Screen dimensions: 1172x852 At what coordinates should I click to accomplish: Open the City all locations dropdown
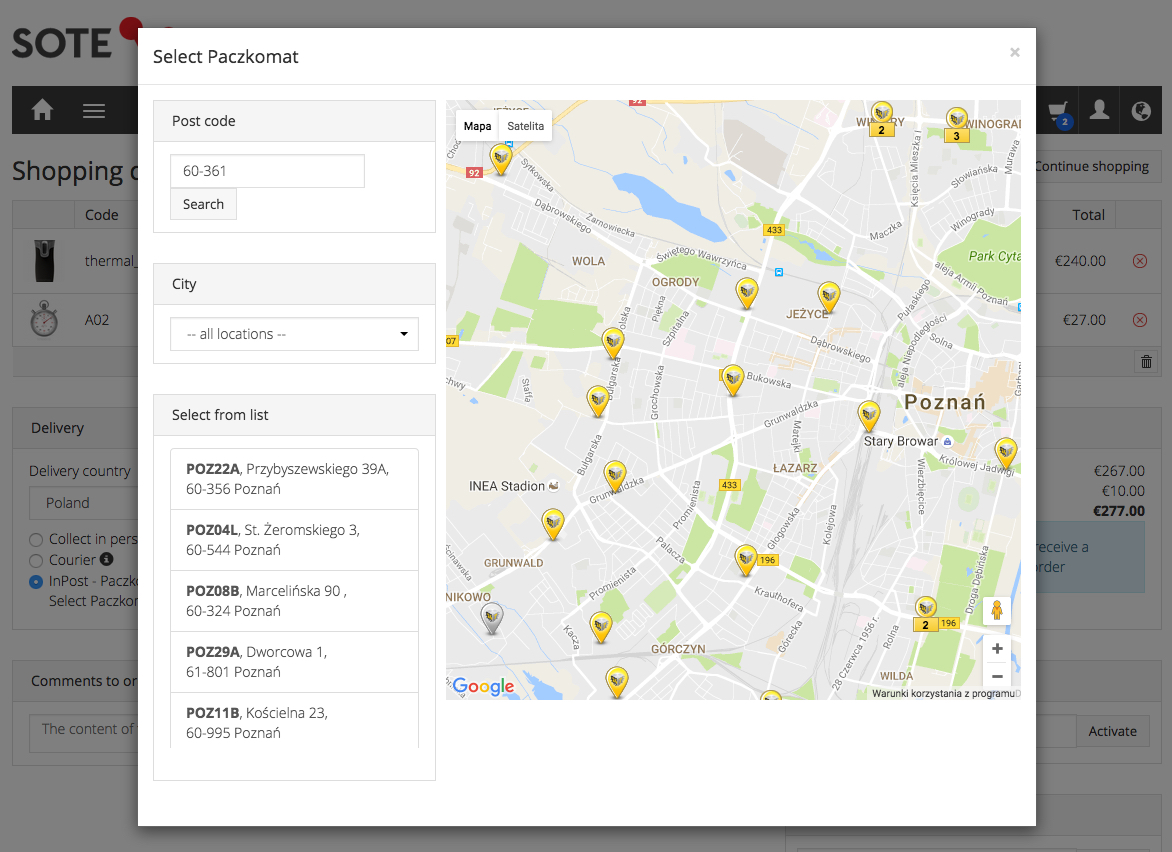pyautogui.click(x=294, y=334)
